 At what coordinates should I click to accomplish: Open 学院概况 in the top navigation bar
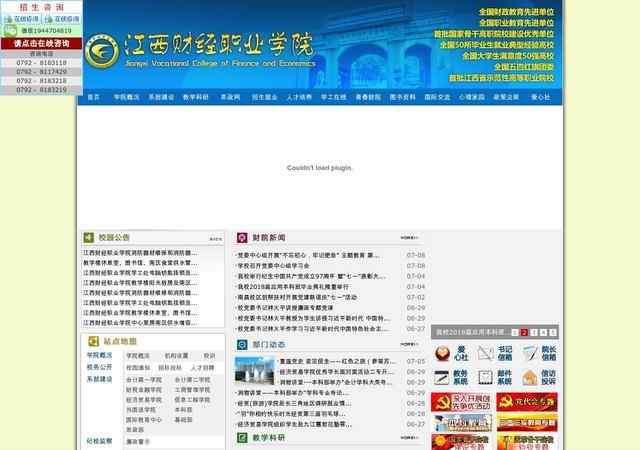click(x=127, y=97)
